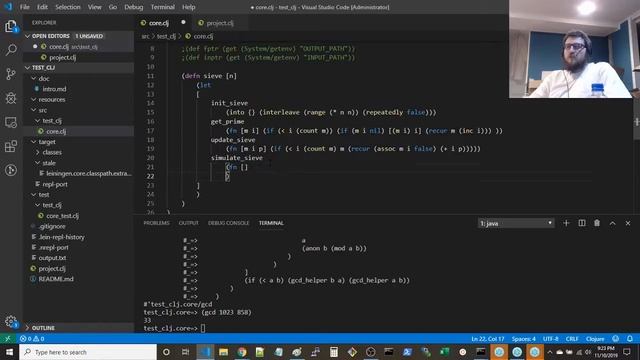Screen dimensions: 640x360
Task: Open notifications bell in status bar
Action: 630,339
